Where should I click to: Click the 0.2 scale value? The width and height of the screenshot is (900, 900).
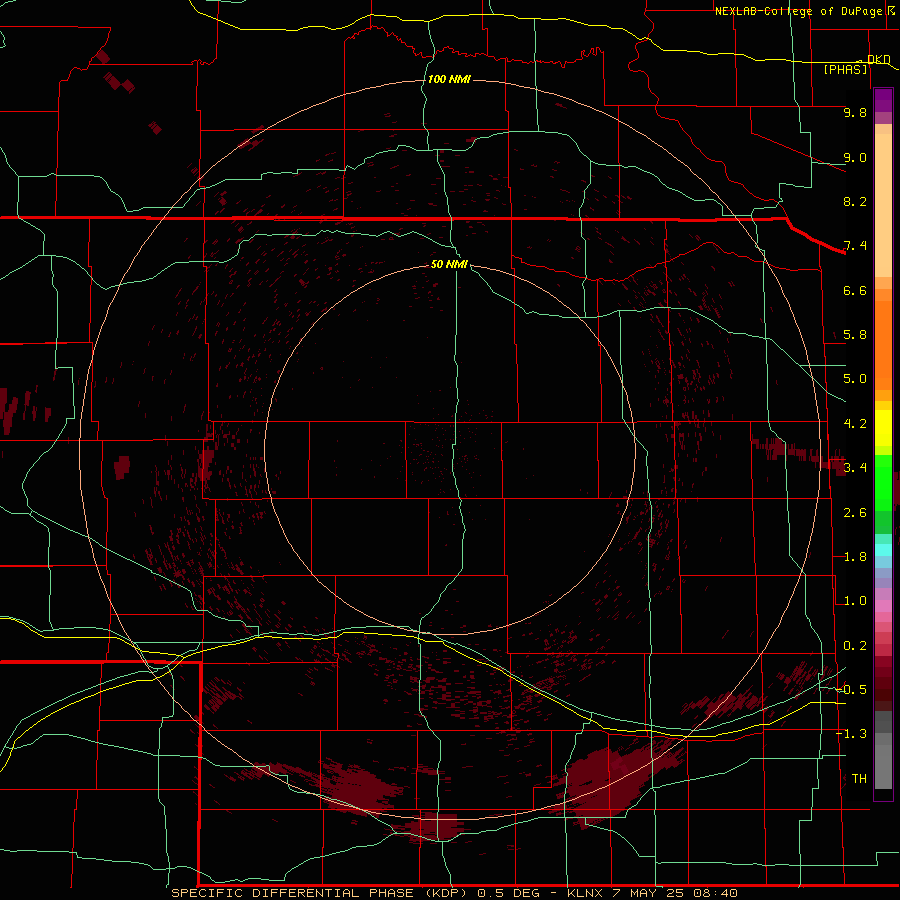(855, 646)
